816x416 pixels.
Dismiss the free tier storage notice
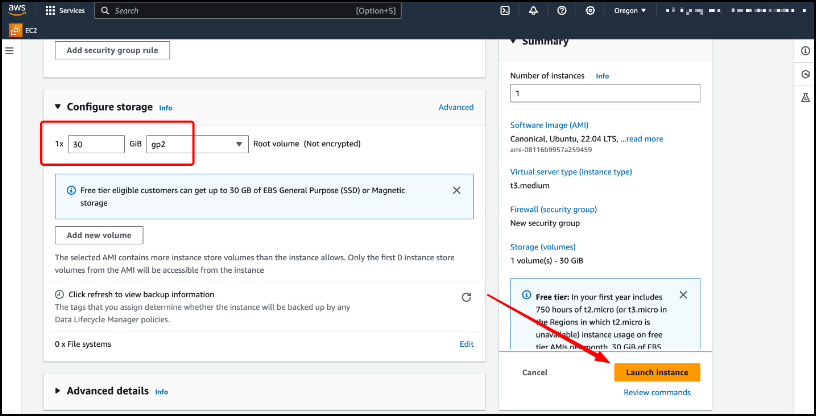tap(456, 191)
